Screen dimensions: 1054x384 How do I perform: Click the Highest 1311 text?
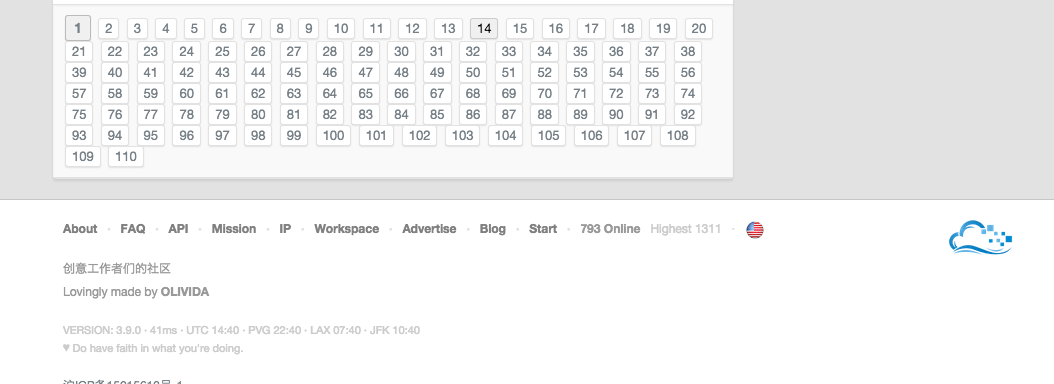[686, 229]
